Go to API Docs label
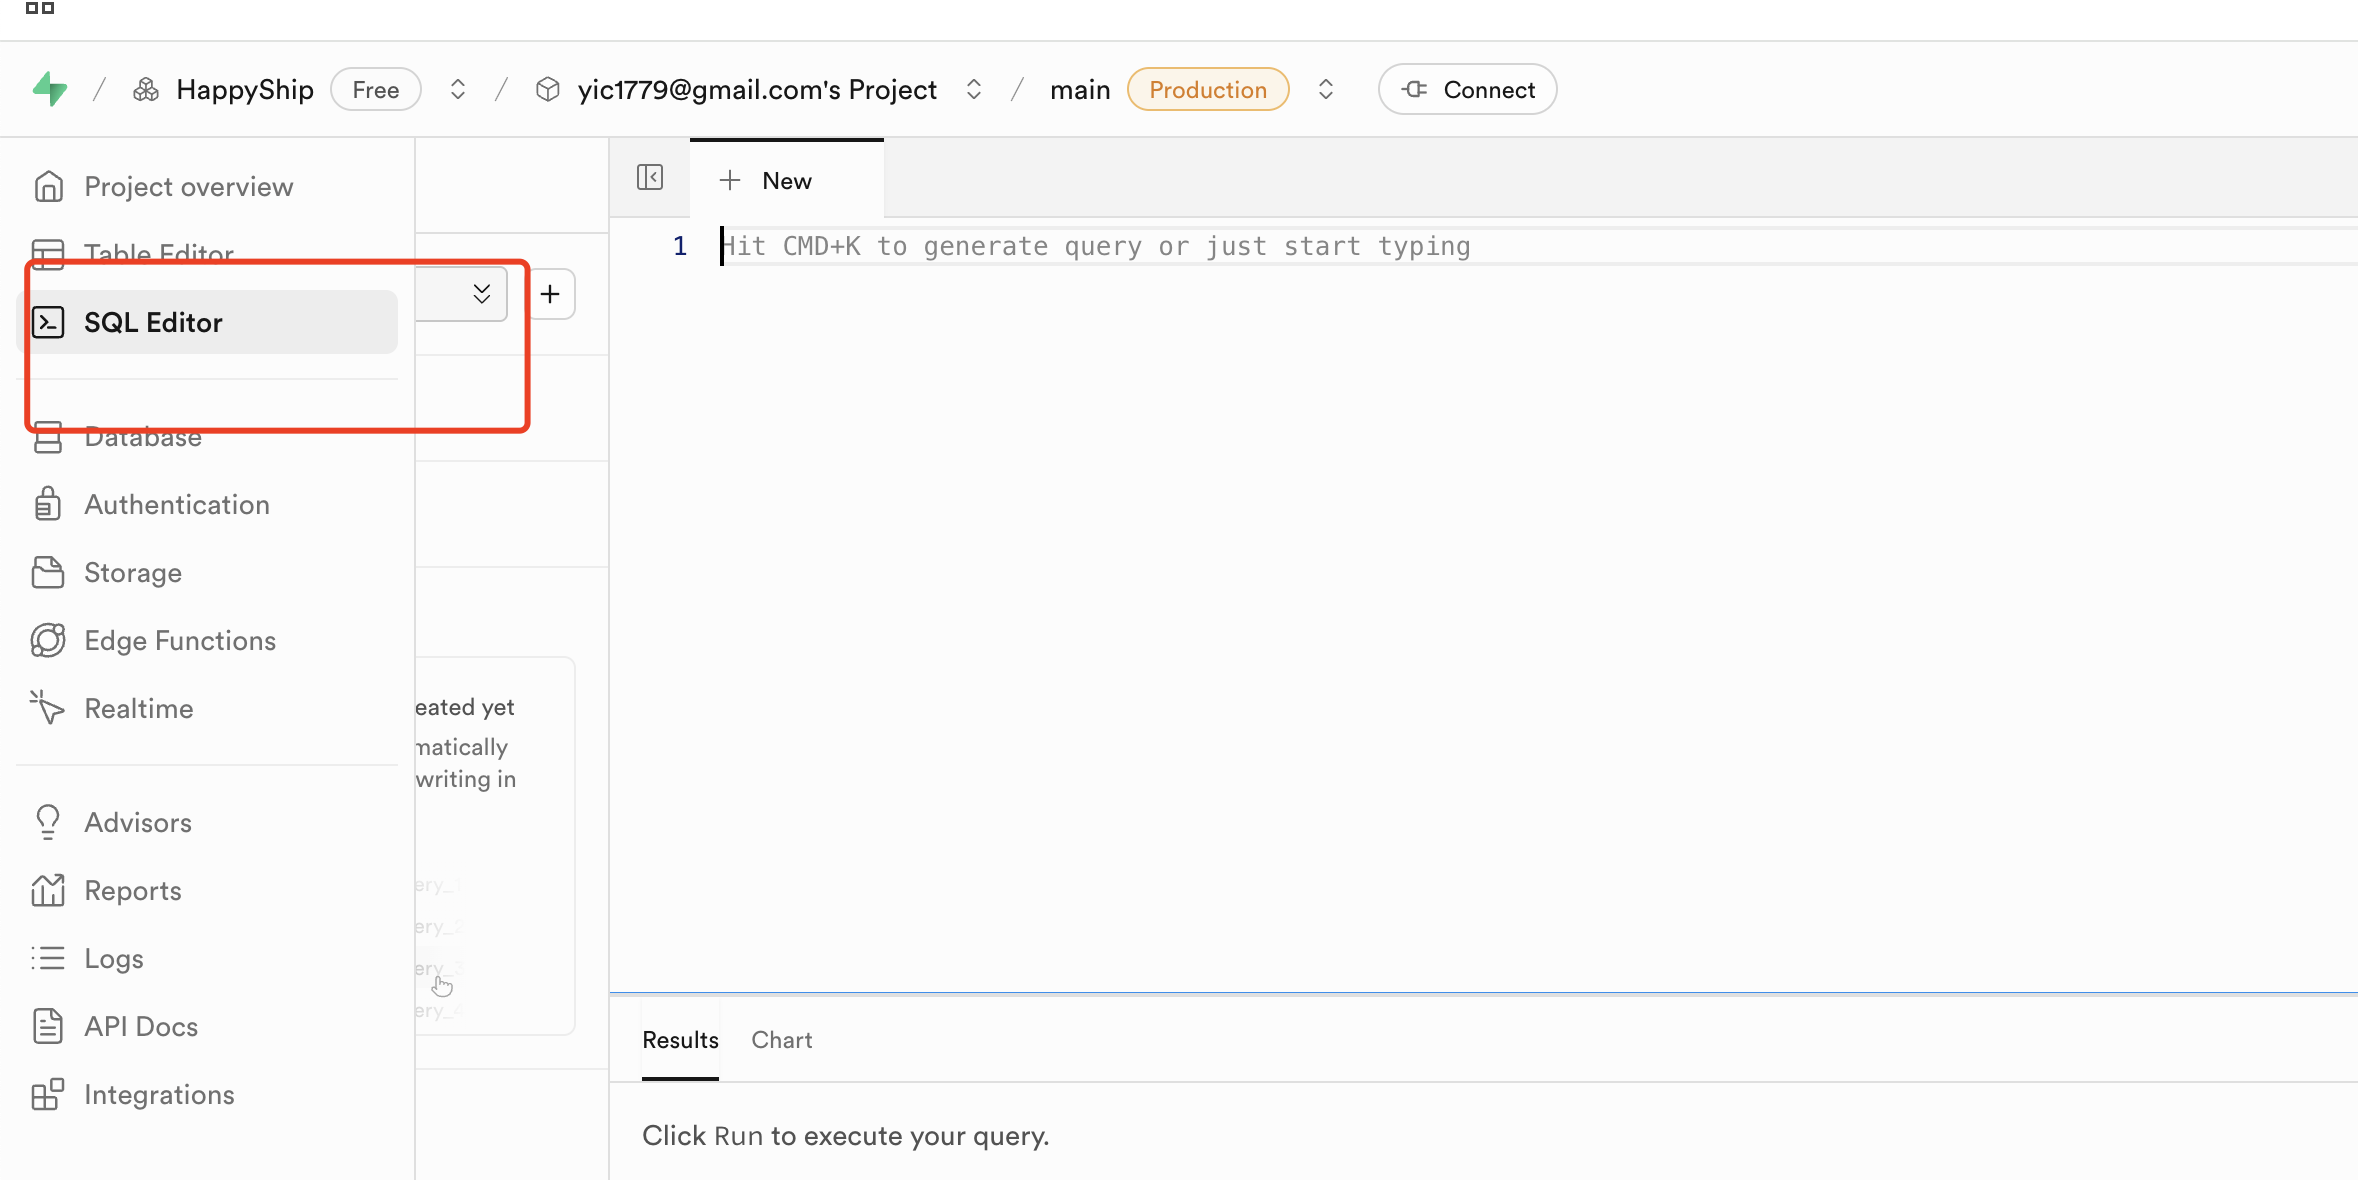This screenshot has height=1180, width=2358. coord(141,1026)
